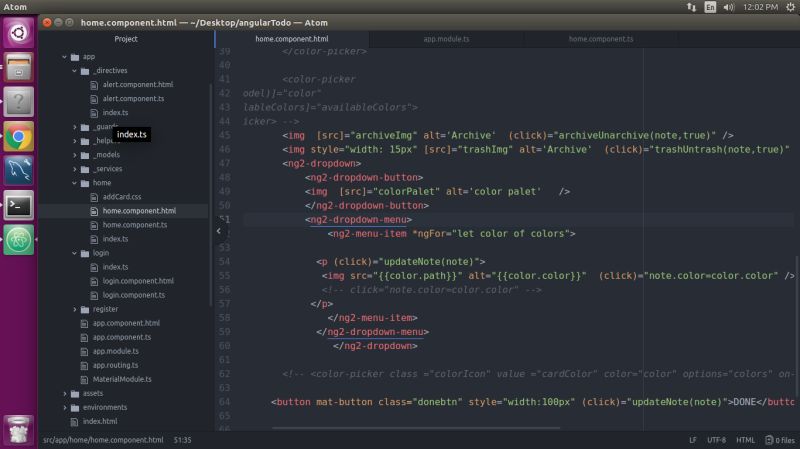The width and height of the screenshot is (800, 449).
Task: Change the HTML grammar selector
Action: [745, 440]
